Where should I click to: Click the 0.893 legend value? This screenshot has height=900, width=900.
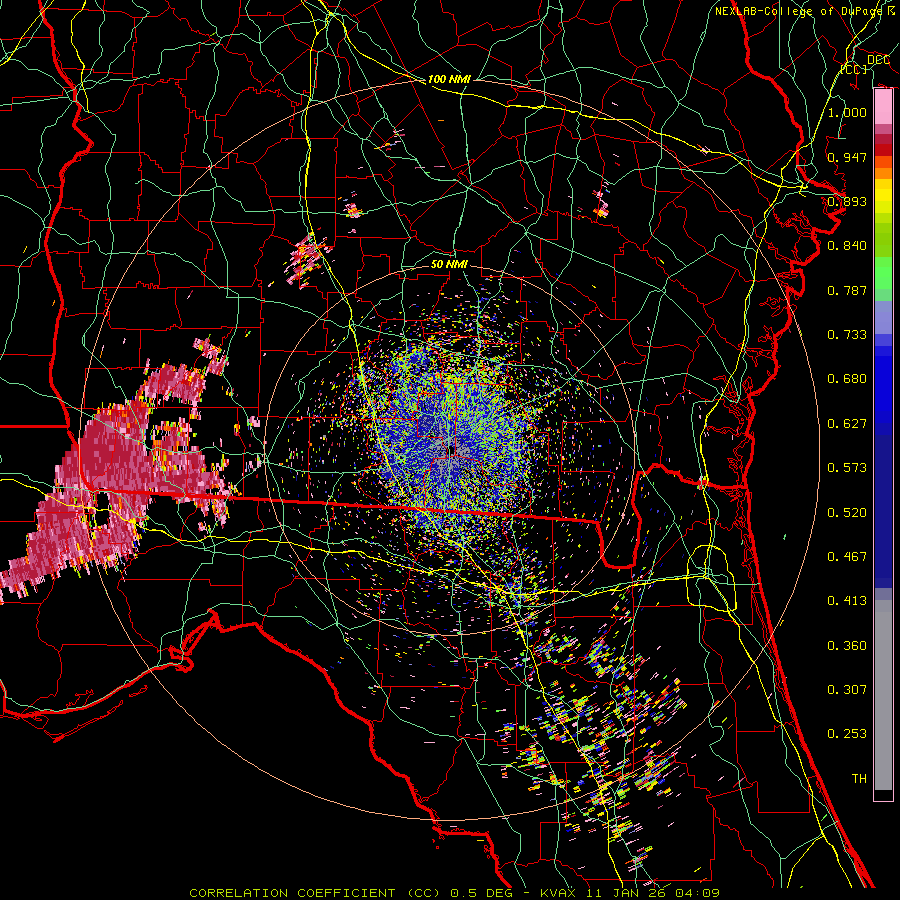tap(847, 201)
